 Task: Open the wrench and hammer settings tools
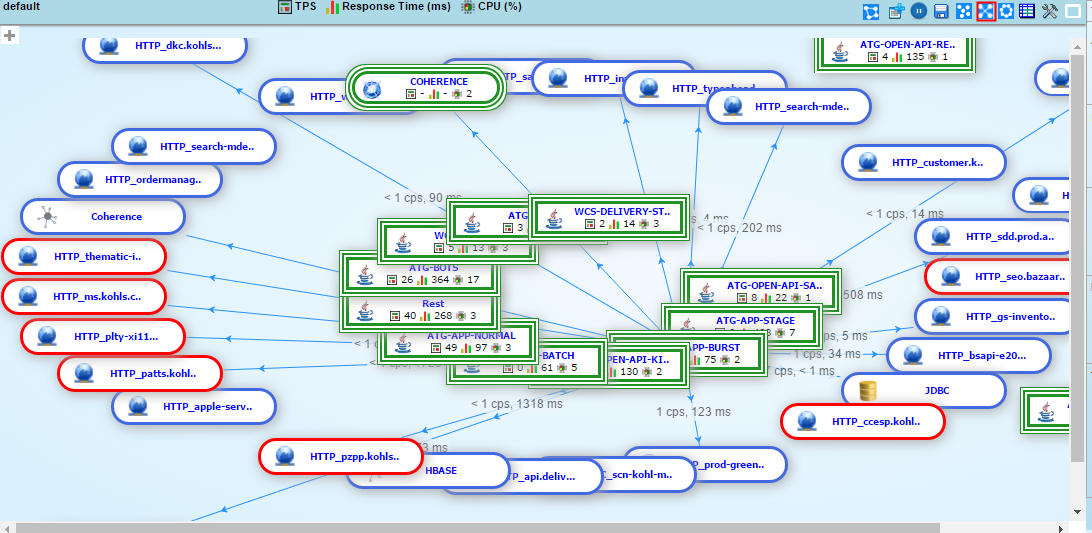(x=1050, y=11)
